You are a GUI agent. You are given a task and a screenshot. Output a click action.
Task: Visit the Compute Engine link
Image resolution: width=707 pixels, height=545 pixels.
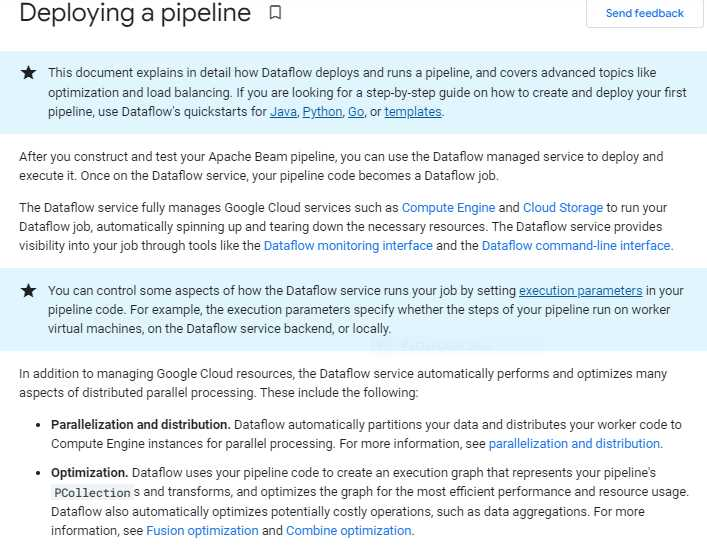click(447, 208)
